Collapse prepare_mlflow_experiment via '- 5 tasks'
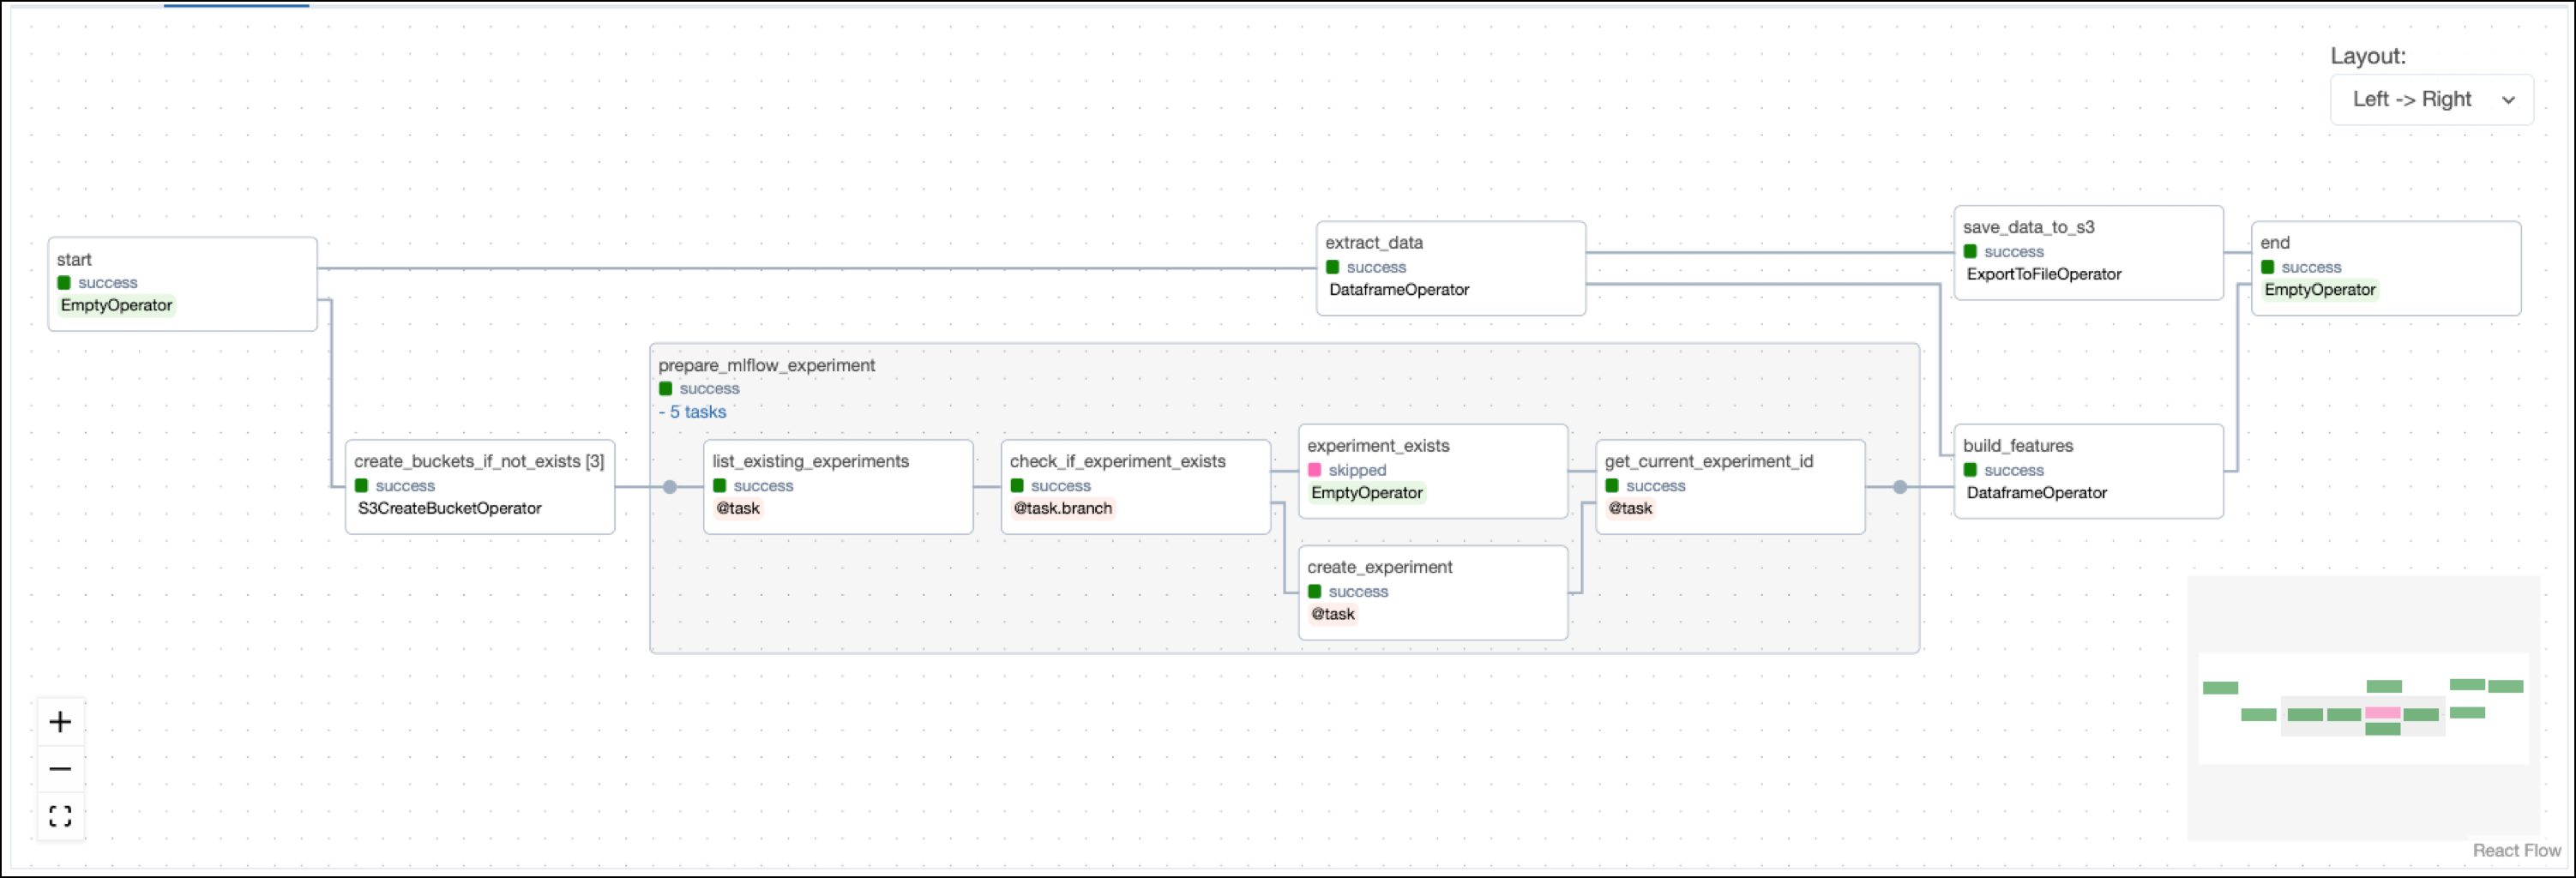Viewport: 2576px width, 878px height. tap(692, 412)
